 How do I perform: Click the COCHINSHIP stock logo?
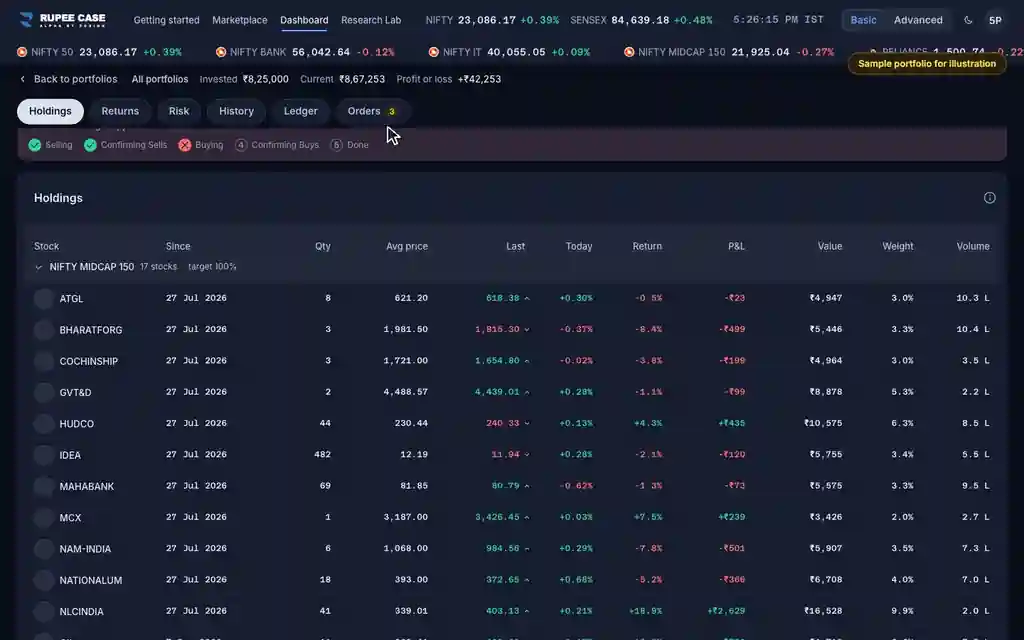[44, 361]
